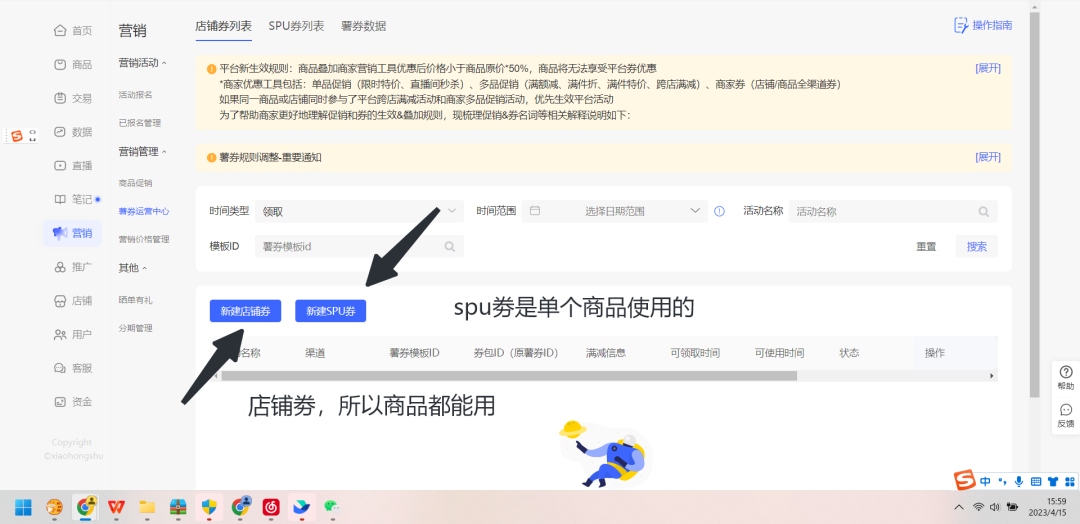Screen dimensions: 1080x524
Task: Open 营销价格管理 in the marketing menu
Action: 144,240
